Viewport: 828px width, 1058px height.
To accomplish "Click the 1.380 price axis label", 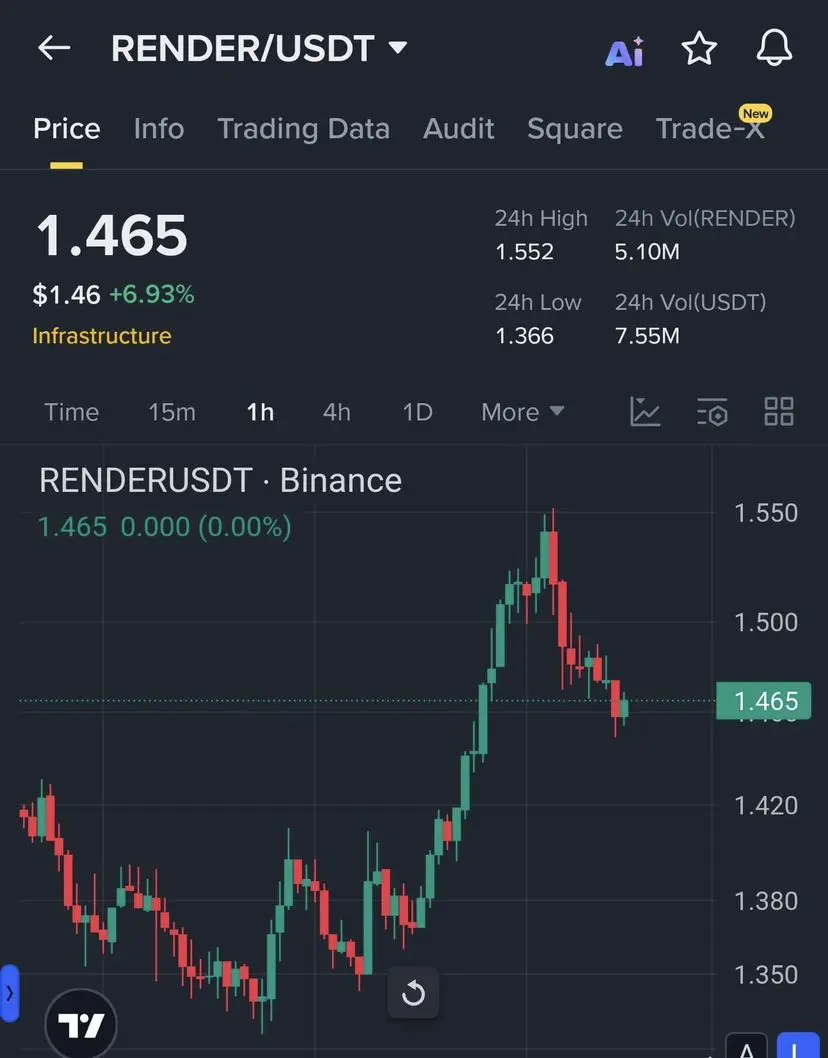I will (x=766, y=901).
